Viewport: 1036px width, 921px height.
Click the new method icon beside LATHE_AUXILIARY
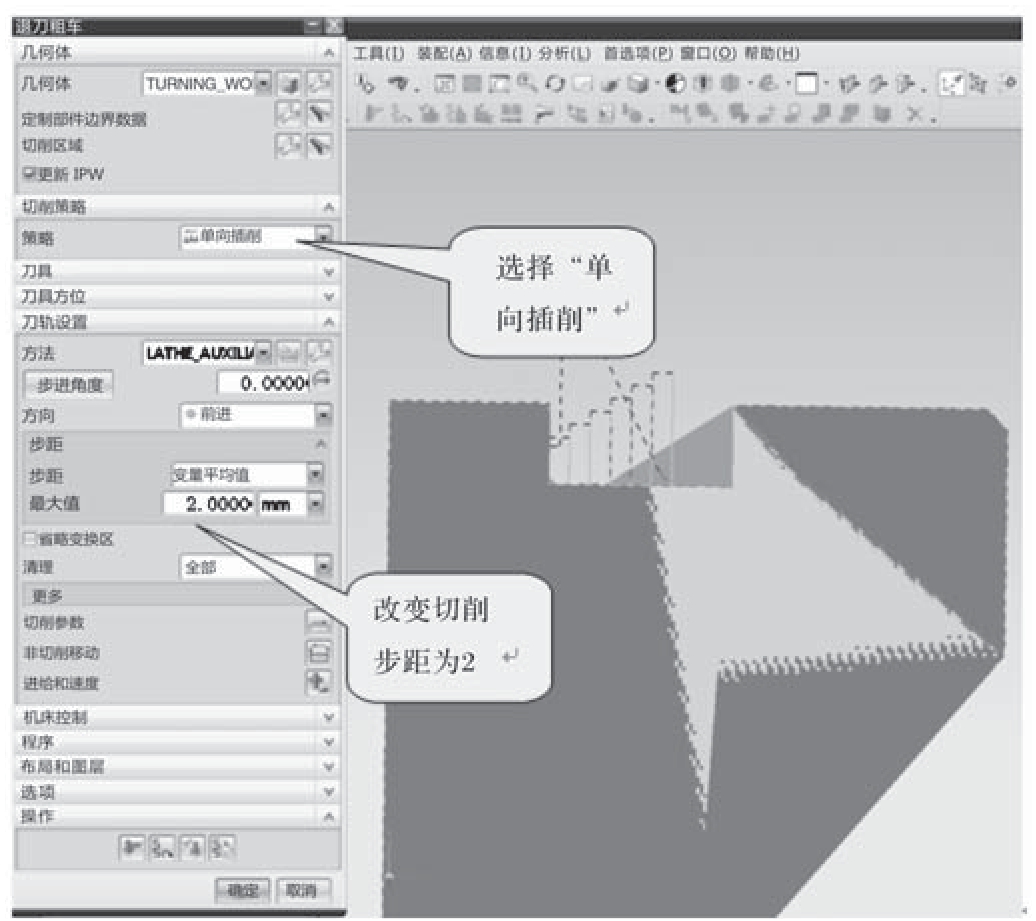pyautogui.click(x=288, y=353)
